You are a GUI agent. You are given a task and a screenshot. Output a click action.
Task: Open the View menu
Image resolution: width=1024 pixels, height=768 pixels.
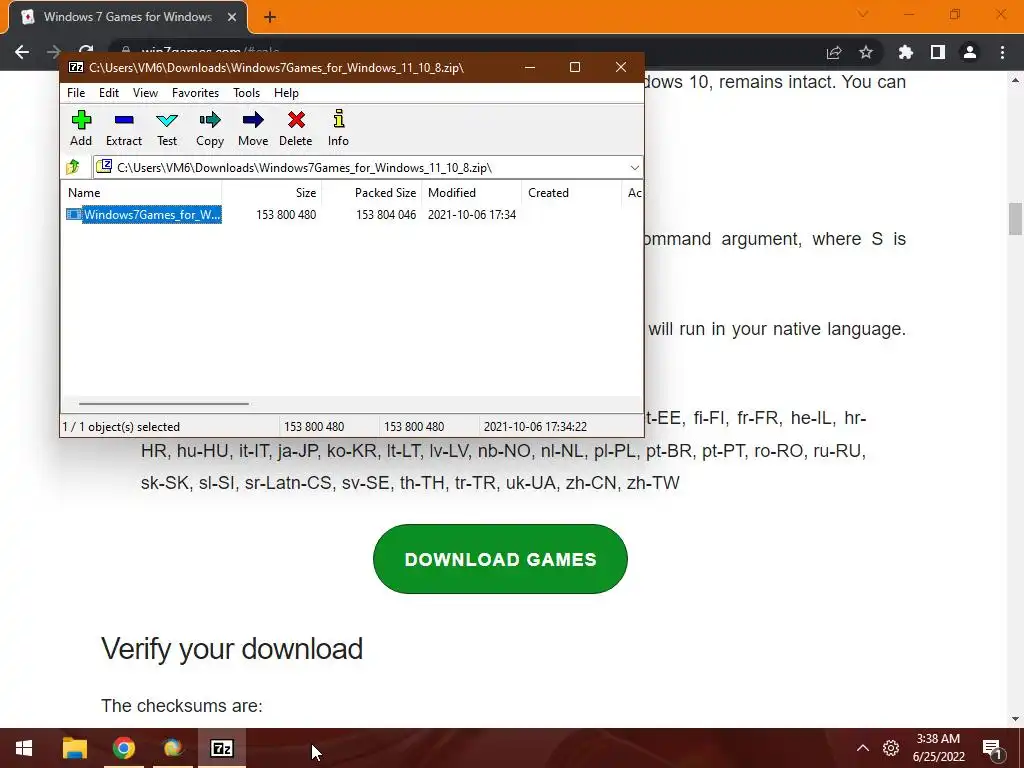145,93
